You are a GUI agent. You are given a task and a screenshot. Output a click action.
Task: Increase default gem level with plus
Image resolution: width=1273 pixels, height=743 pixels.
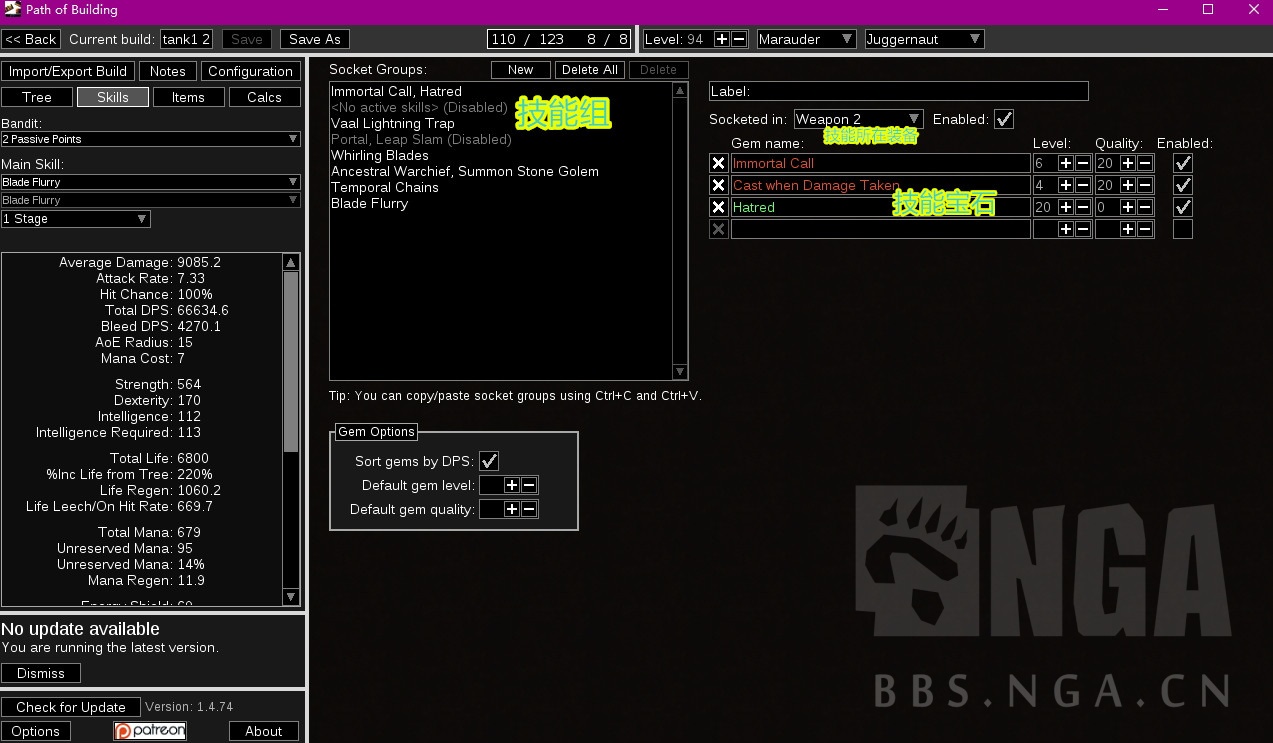[512, 485]
